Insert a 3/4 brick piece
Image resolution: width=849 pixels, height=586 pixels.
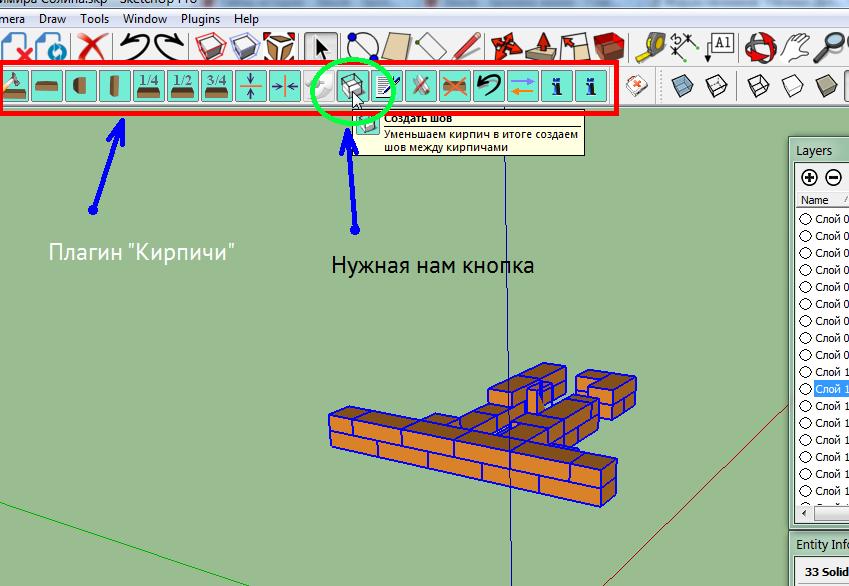[x=216, y=86]
